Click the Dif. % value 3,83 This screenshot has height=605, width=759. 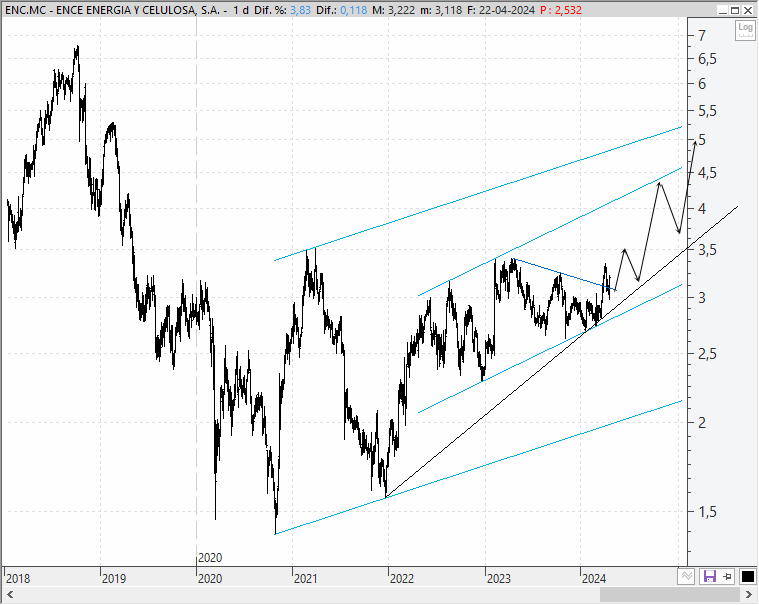tap(301, 10)
